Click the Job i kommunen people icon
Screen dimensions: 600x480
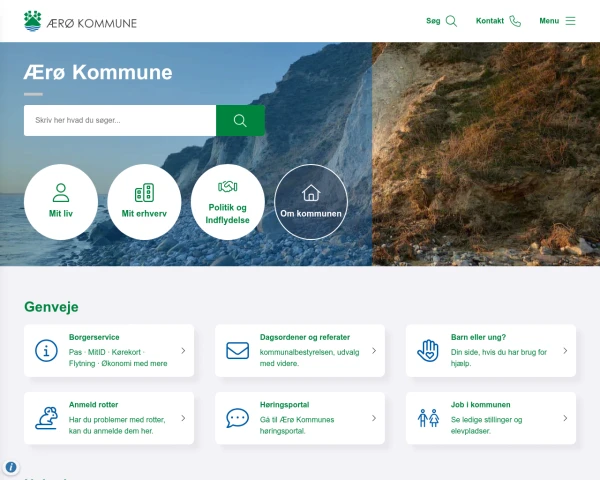[x=428, y=418]
